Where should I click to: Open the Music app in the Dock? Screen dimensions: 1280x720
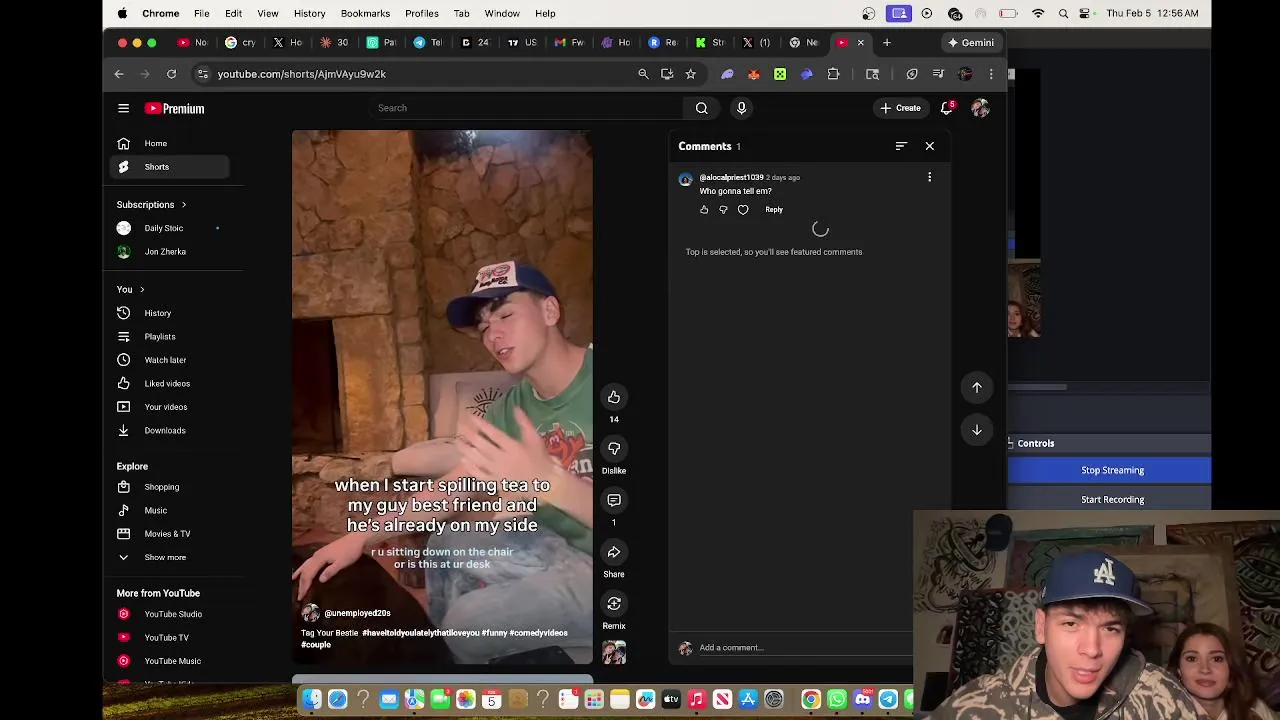[696, 699]
